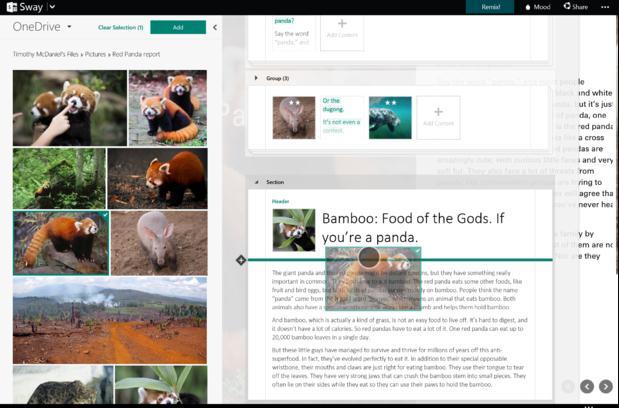
Task: Toggle emphasis stars on aardvark image
Action: point(294,103)
